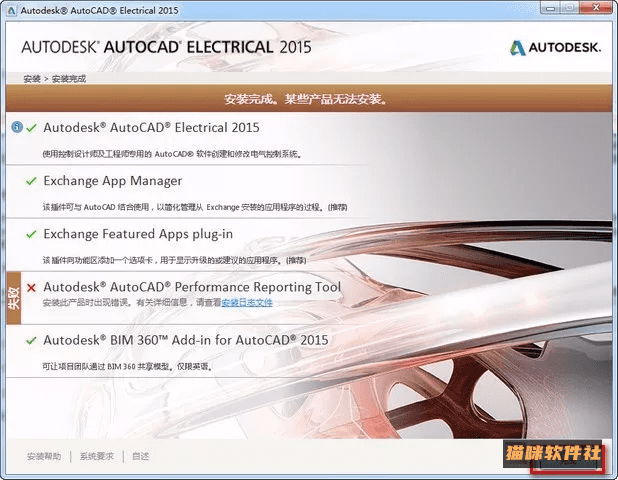
Task: Click the BIM 360 共享模型 description line
Action: (128, 367)
